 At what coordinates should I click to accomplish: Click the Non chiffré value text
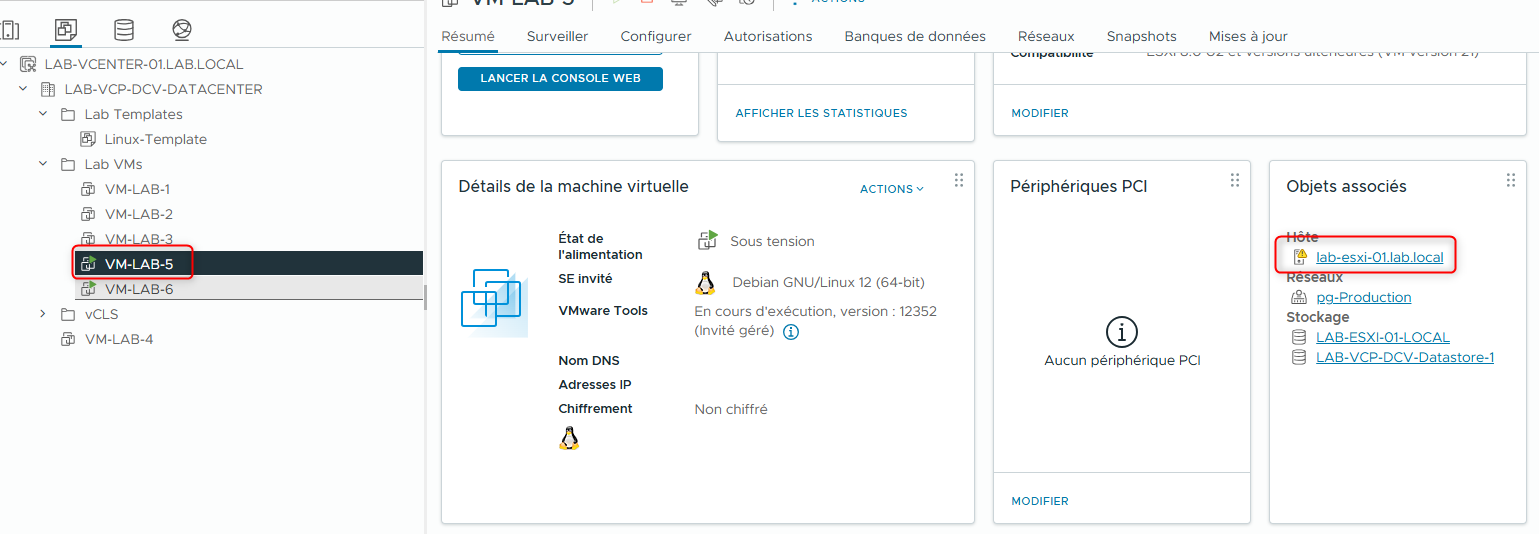pyautogui.click(x=731, y=409)
